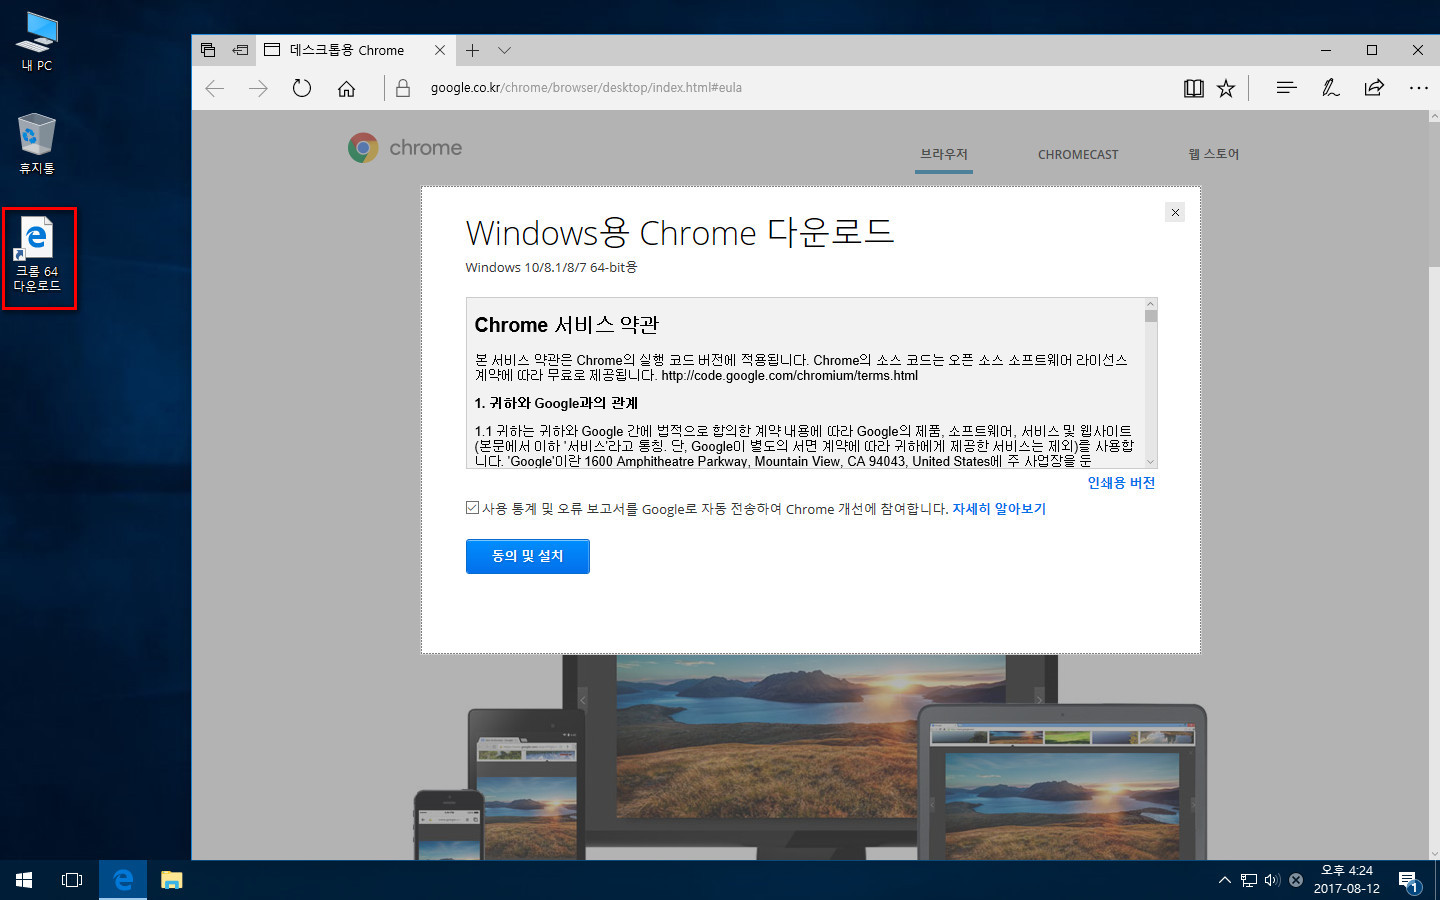Screen dimensions: 1440x900
Task: Click the address bar URL
Action: point(586,88)
